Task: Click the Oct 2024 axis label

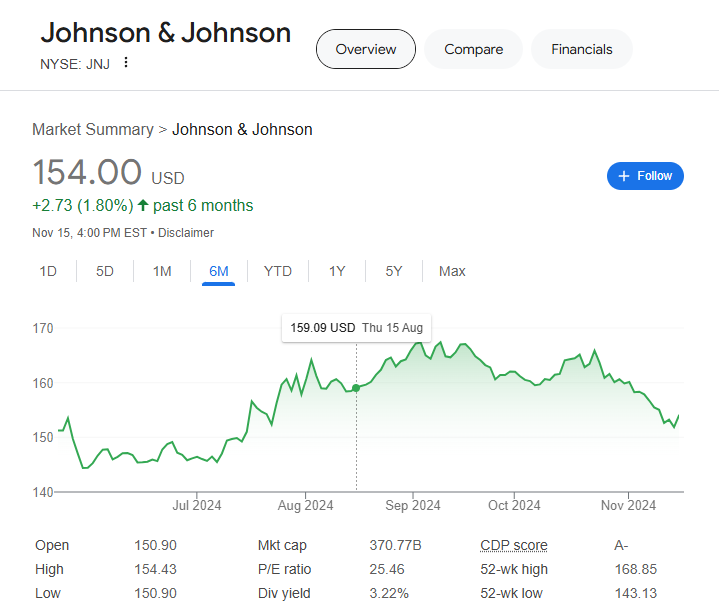Action: [514, 505]
